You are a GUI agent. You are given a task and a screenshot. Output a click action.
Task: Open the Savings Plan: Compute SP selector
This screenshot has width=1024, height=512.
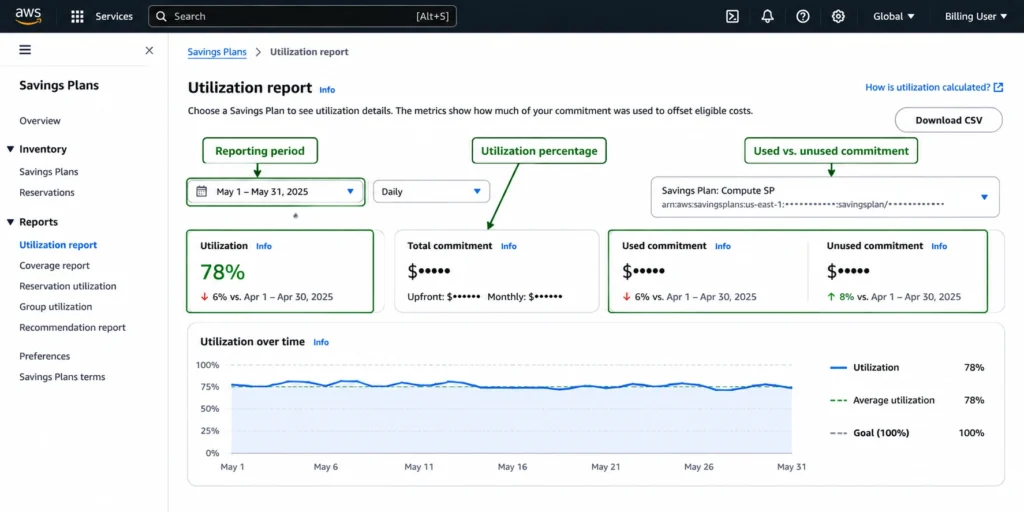tap(825, 197)
